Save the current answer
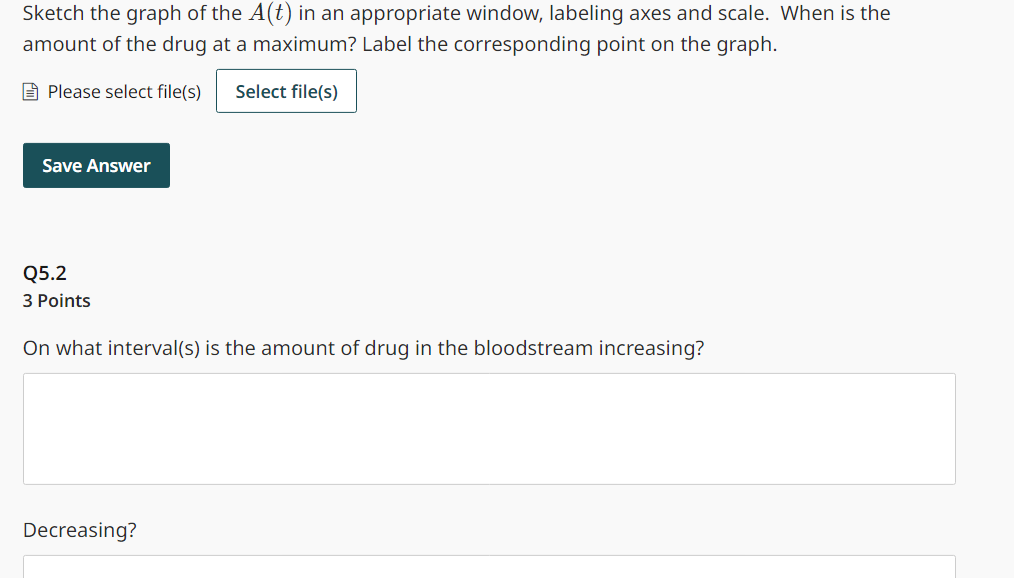The image size is (1014, 578). pyautogui.click(x=96, y=165)
